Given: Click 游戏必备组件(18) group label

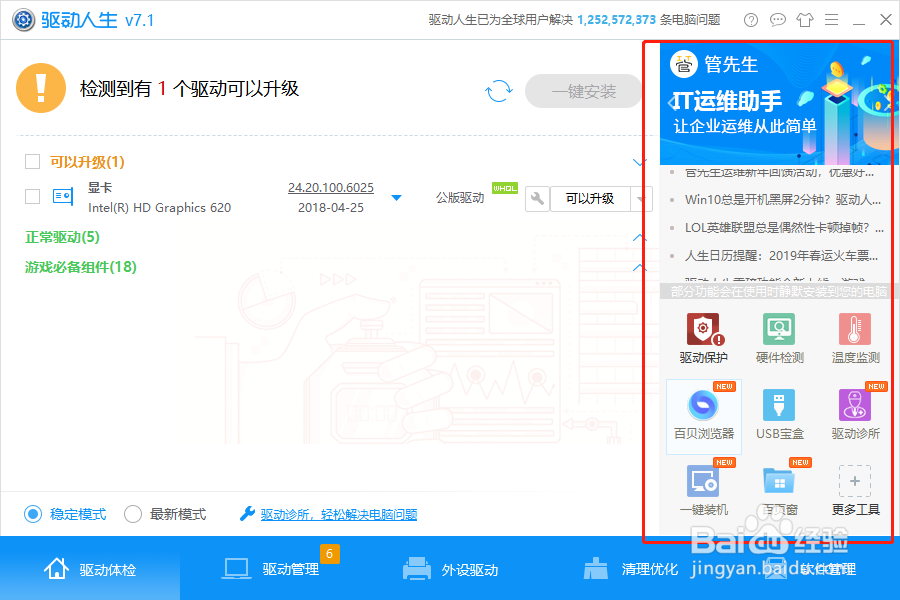Looking at the screenshot, I should click(80, 267).
